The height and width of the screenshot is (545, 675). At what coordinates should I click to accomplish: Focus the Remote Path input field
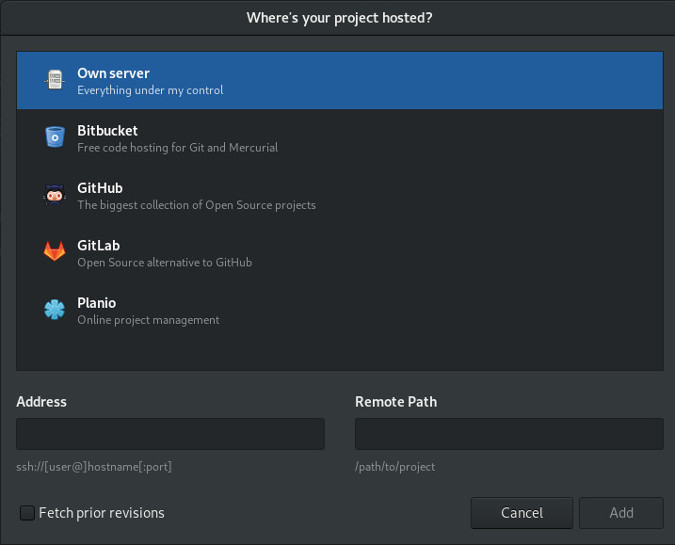(x=509, y=434)
